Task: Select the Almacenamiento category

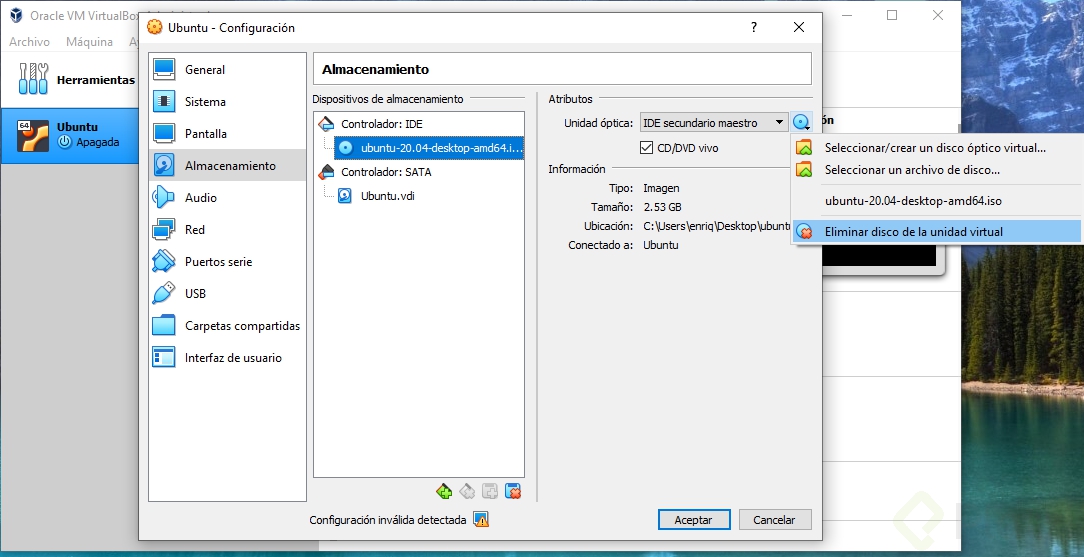Action: tap(227, 165)
